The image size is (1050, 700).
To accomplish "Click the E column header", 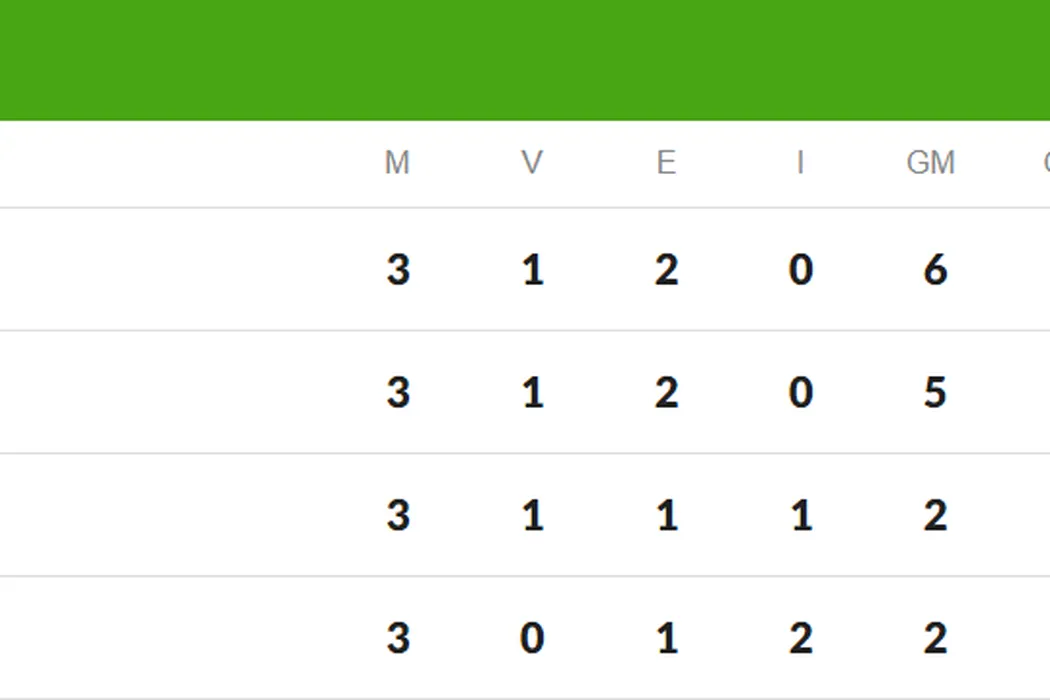I will click(x=666, y=163).
